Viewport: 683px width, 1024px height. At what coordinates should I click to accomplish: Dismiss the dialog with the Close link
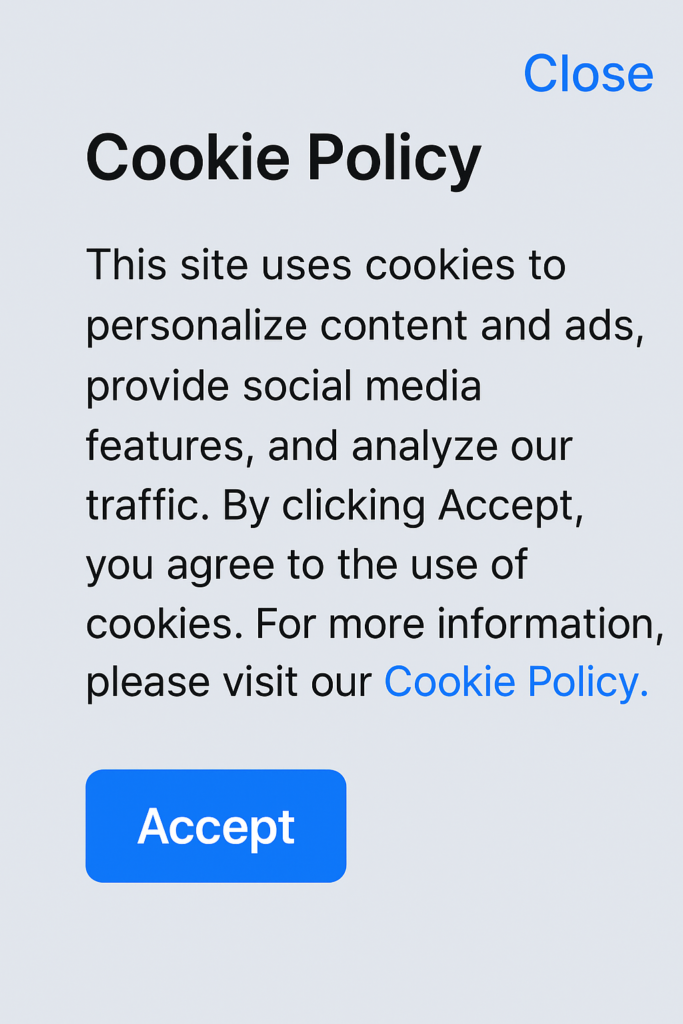point(588,73)
